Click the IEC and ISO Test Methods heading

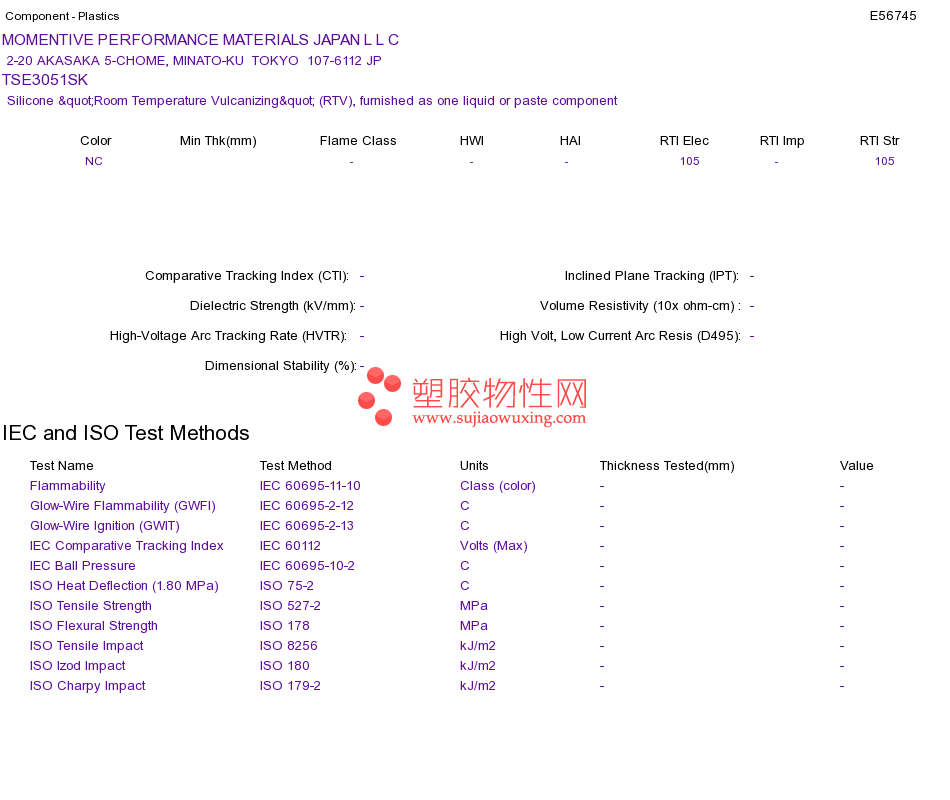tap(126, 433)
